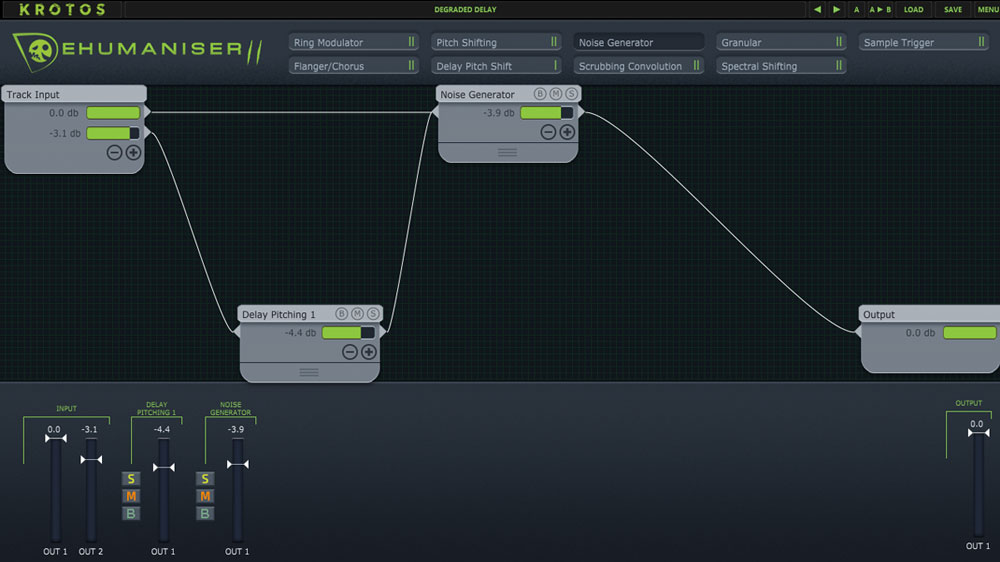Open the MENU in the top bar
Screen dimensions: 1000x562
[987, 10]
